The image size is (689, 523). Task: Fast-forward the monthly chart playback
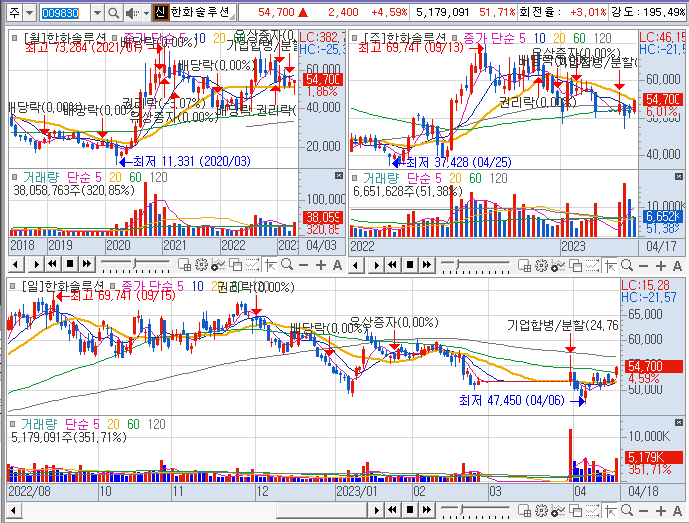click(x=87, y=265)
